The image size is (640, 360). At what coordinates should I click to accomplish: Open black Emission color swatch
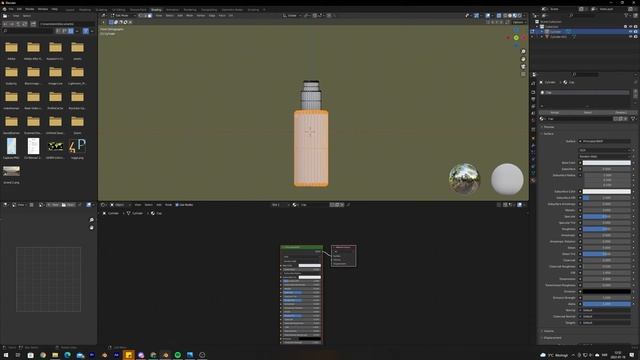[x=606, y=291]
